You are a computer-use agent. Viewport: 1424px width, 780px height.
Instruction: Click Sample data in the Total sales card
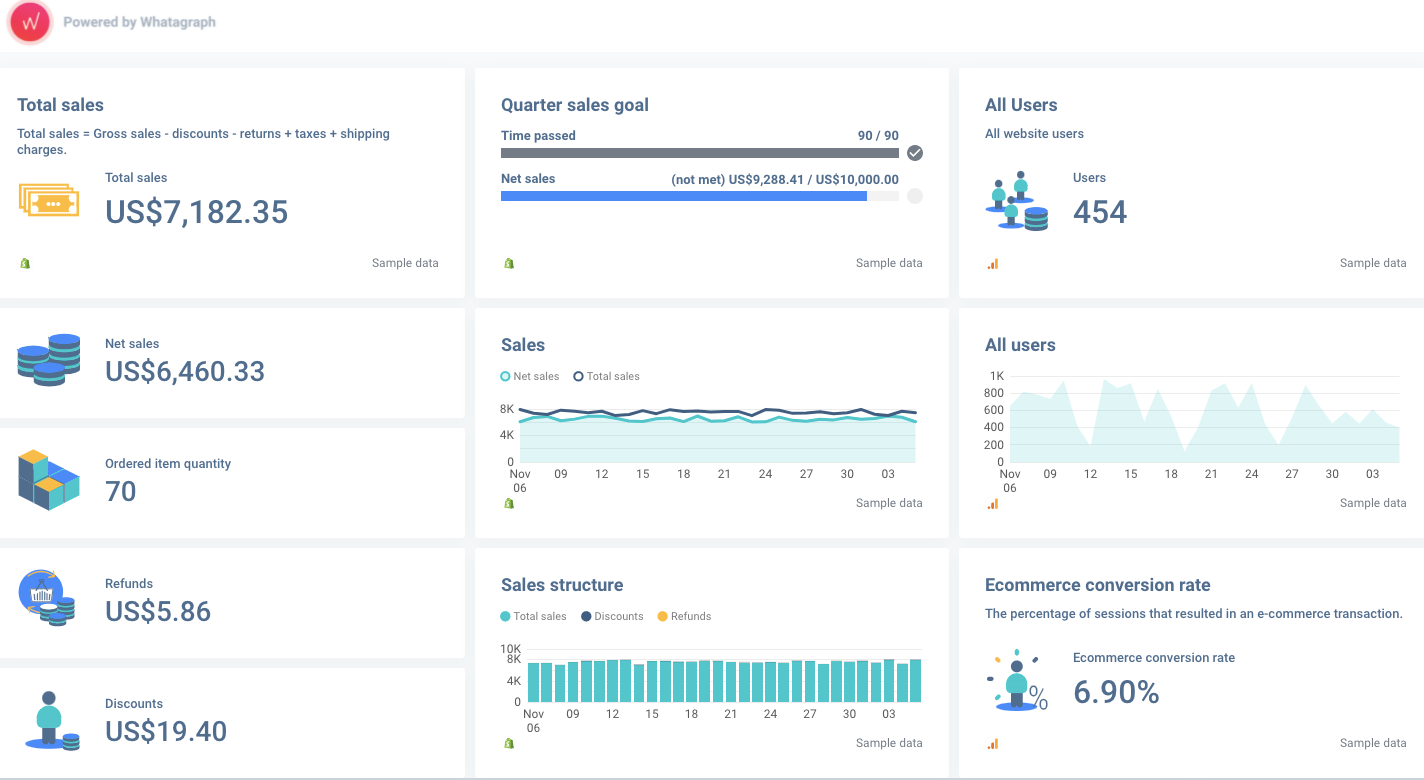[405, 263]
